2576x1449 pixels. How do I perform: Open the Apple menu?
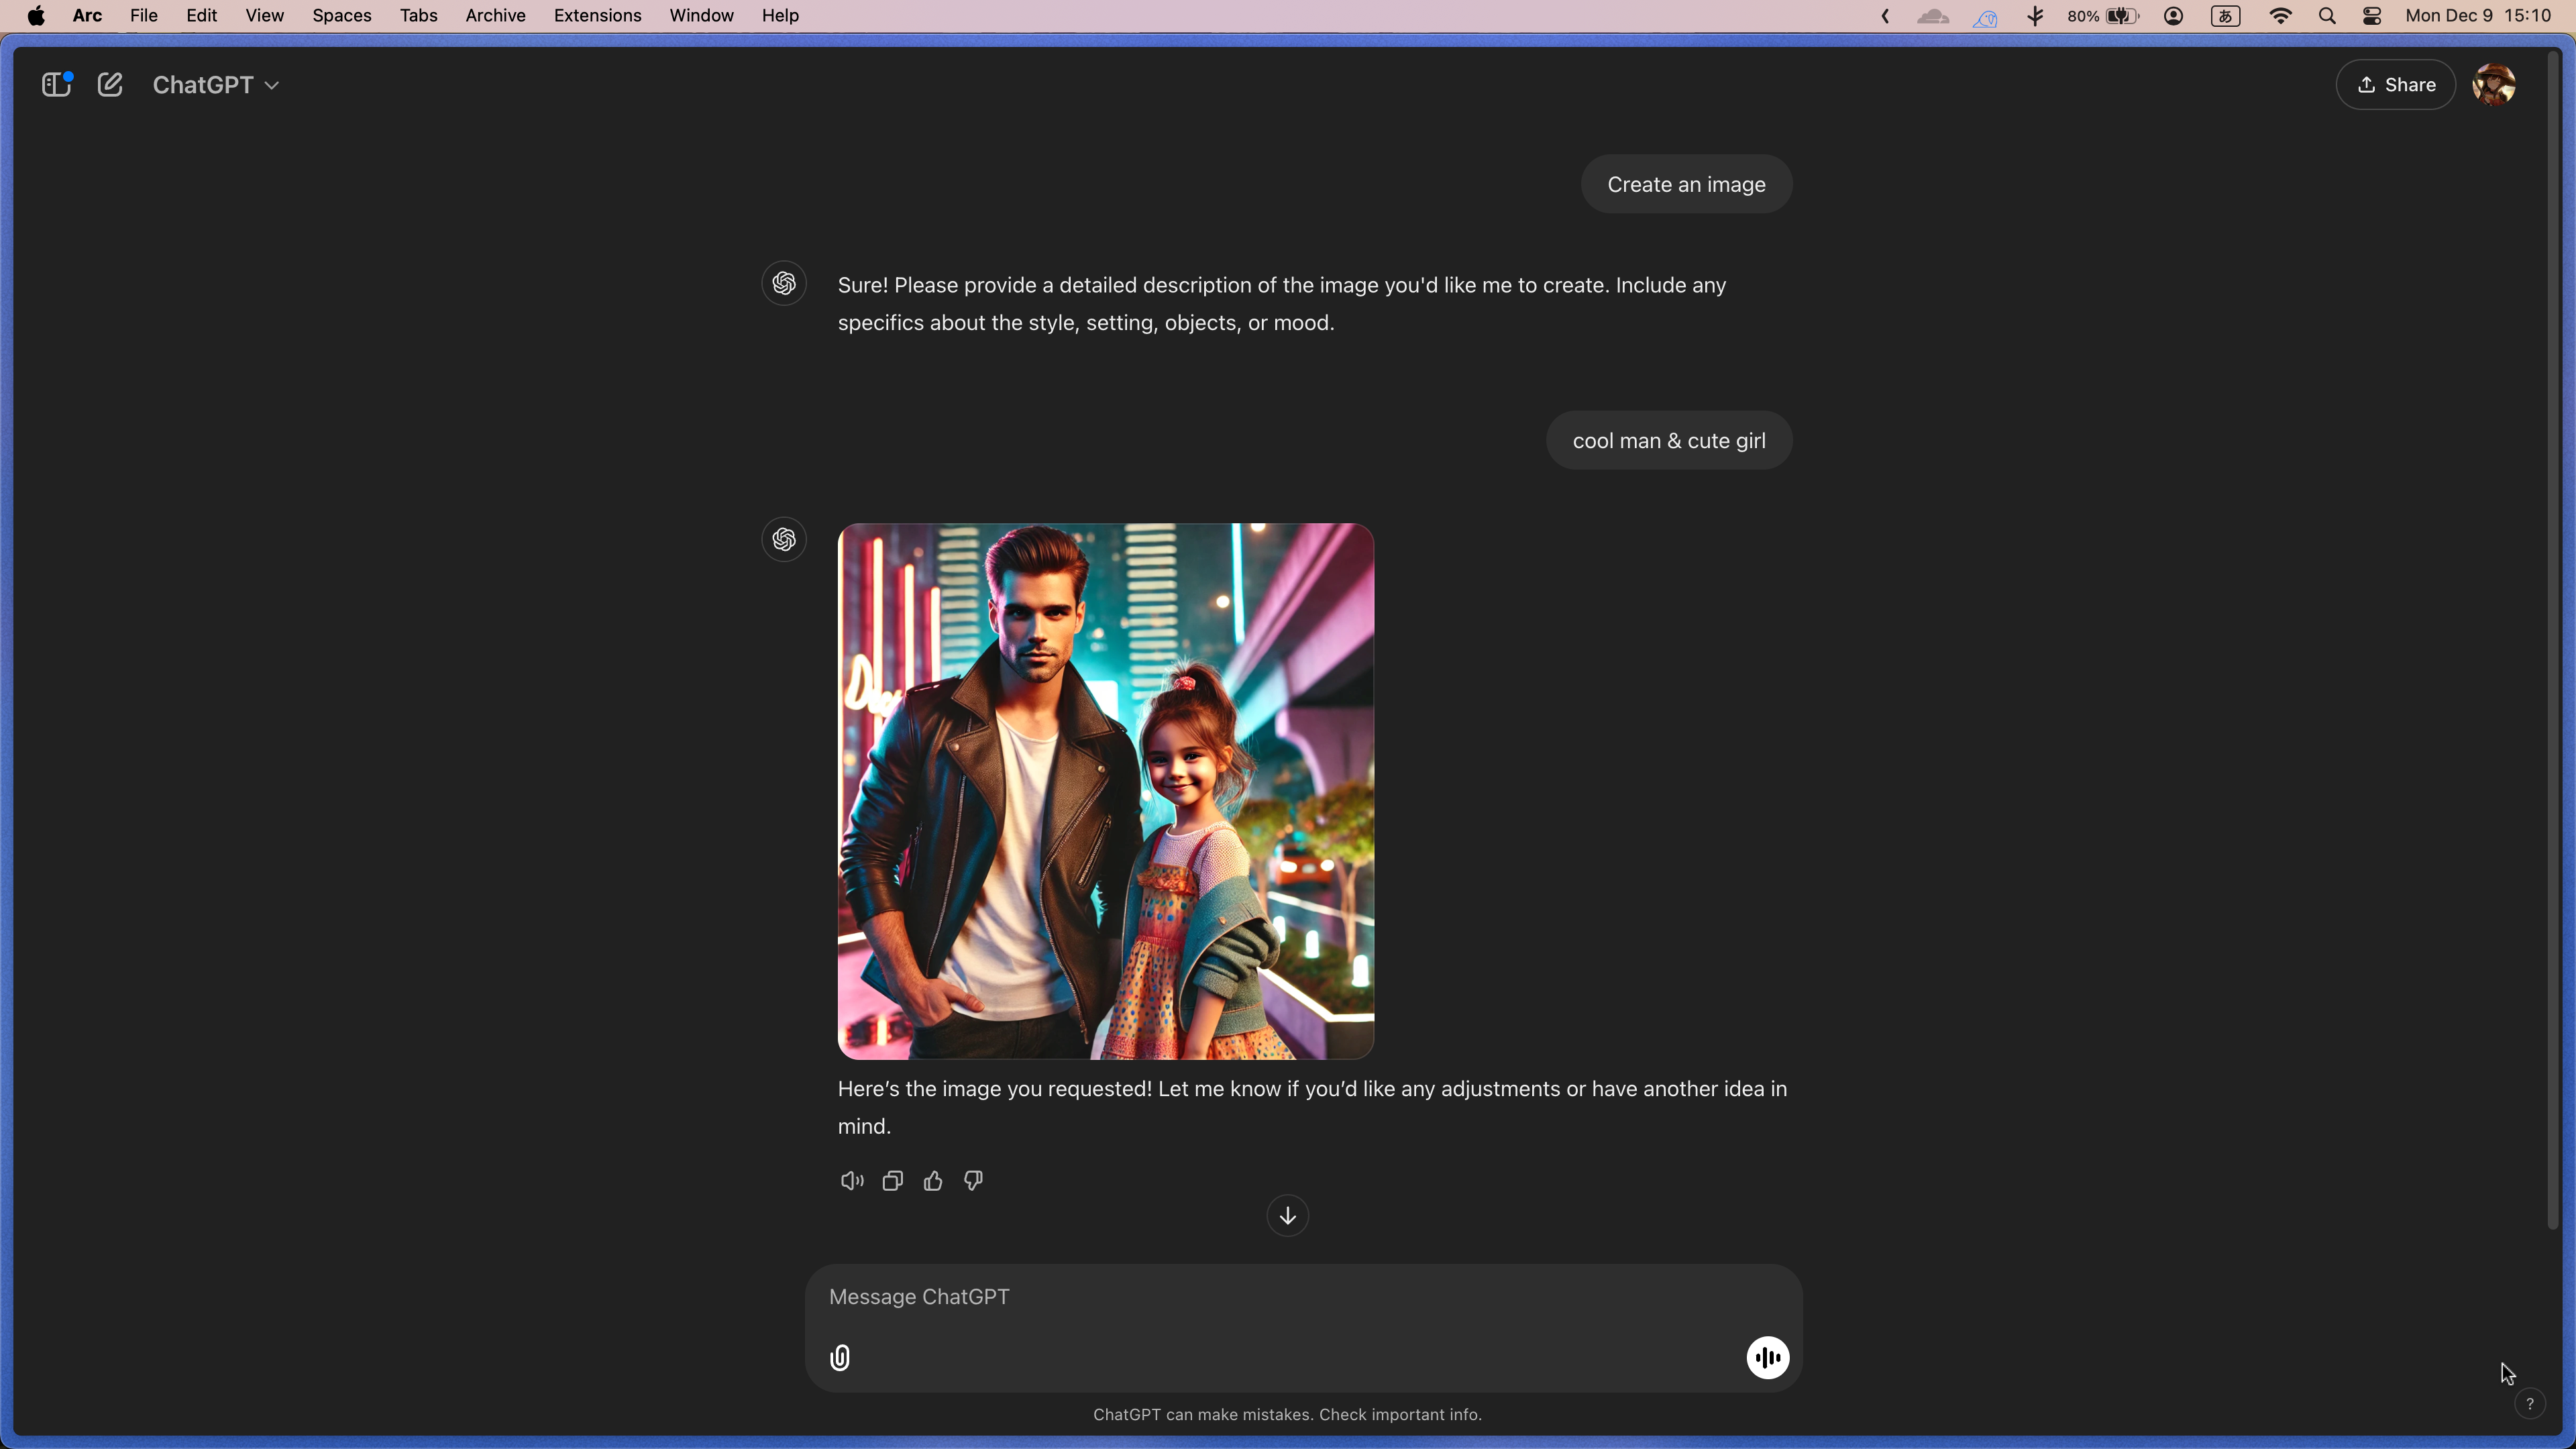pyautogui.click(x=36, y=15)
